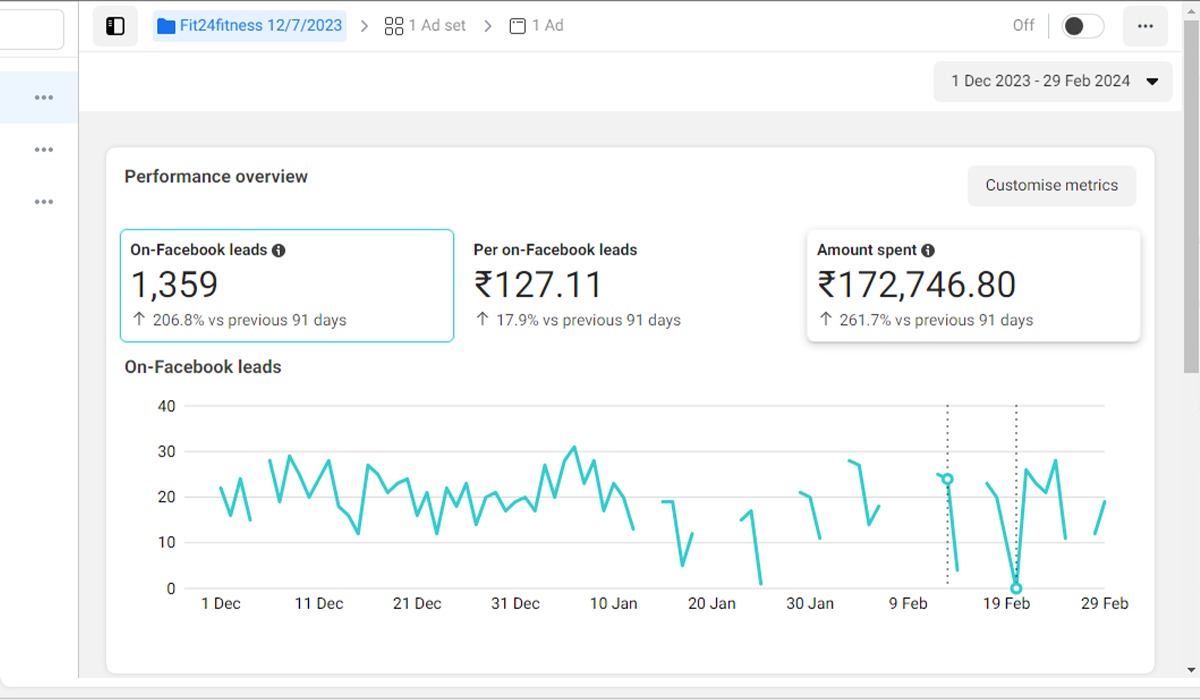Select the Amount spent metric card
The width and height of the screenshot is (1200, 700).
click(972, 286)
